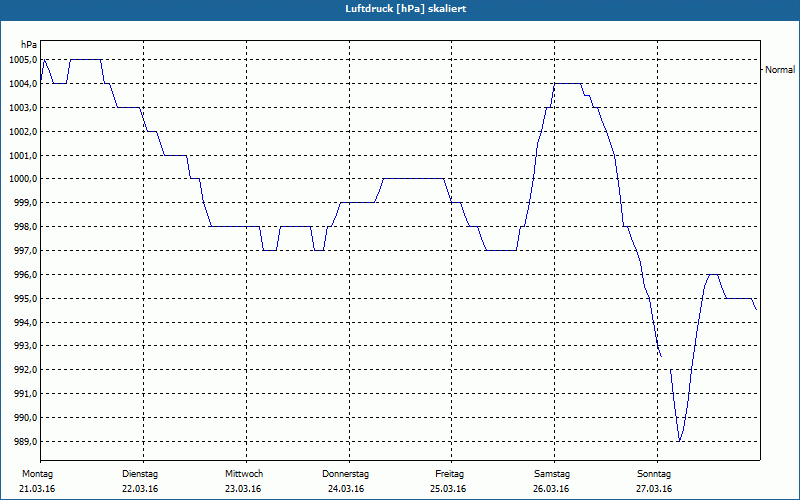Click the '991,0' axis value
Screen dimensions: 800x500
point(25,394)
